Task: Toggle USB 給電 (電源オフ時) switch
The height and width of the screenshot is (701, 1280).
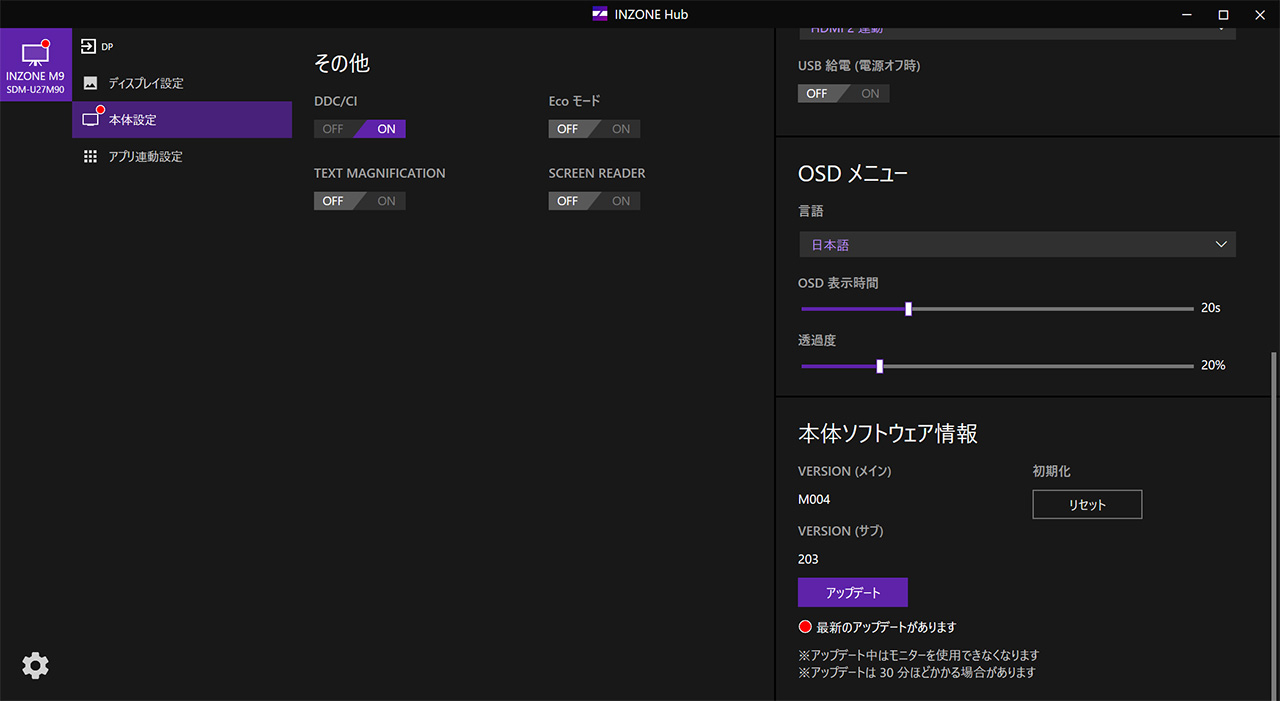Action: tap(843, 93)
